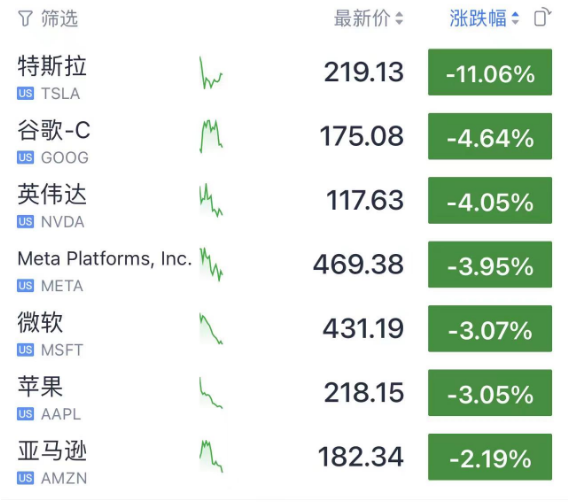Toggle the 涨跌幅 sort order arrows
This screenshot has height=504, width=568.
pyautogui.click(x=515, y=18)
